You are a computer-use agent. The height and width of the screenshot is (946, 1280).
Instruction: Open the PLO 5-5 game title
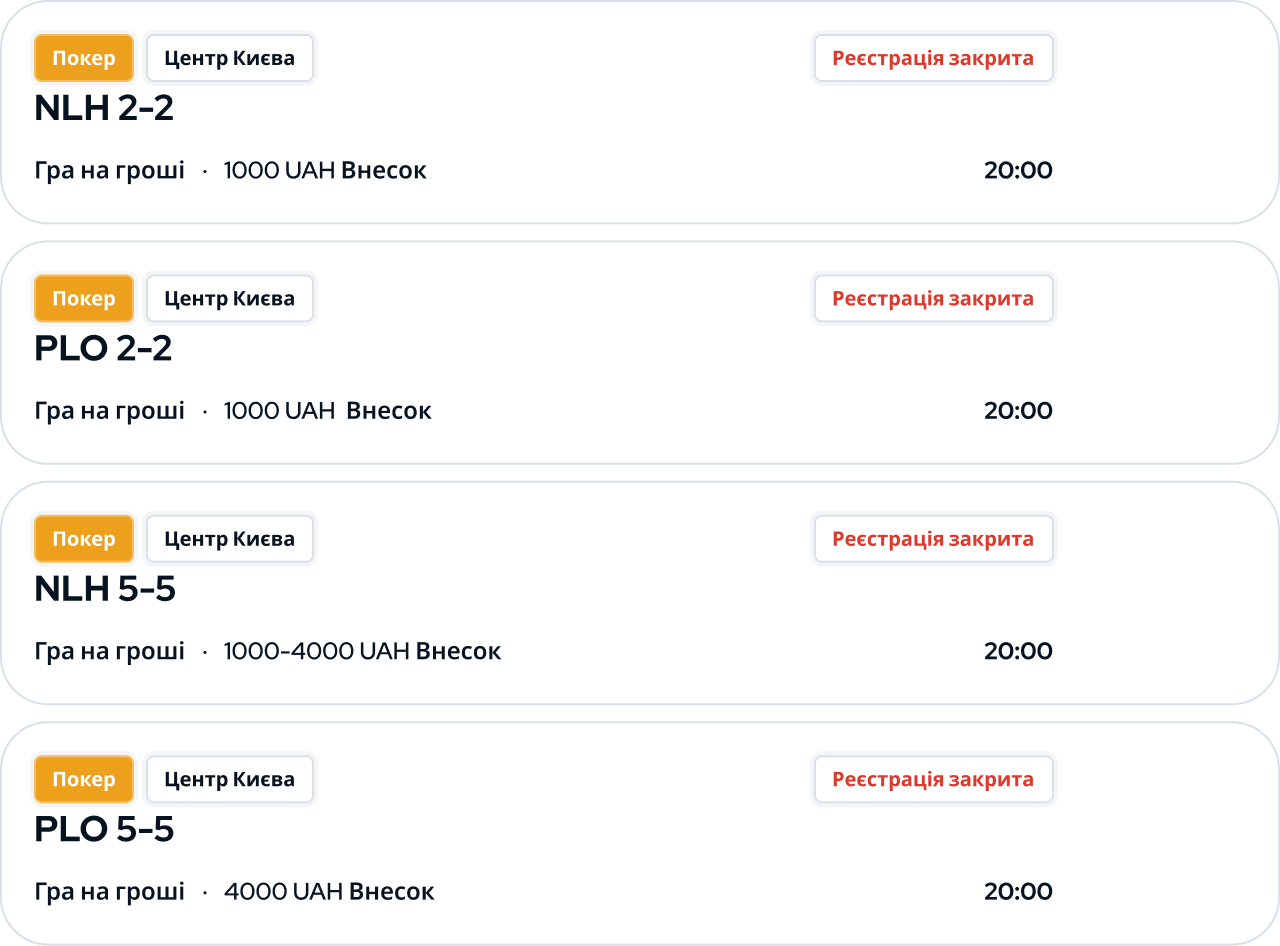(104, 829)
